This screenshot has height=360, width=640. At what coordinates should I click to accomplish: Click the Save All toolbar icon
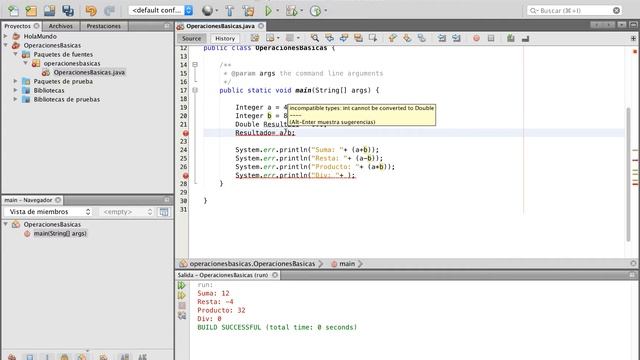(x=68, y=10)
